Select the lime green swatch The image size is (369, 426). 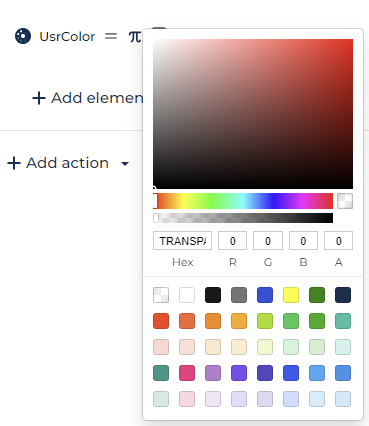click(x=265, y=321)
